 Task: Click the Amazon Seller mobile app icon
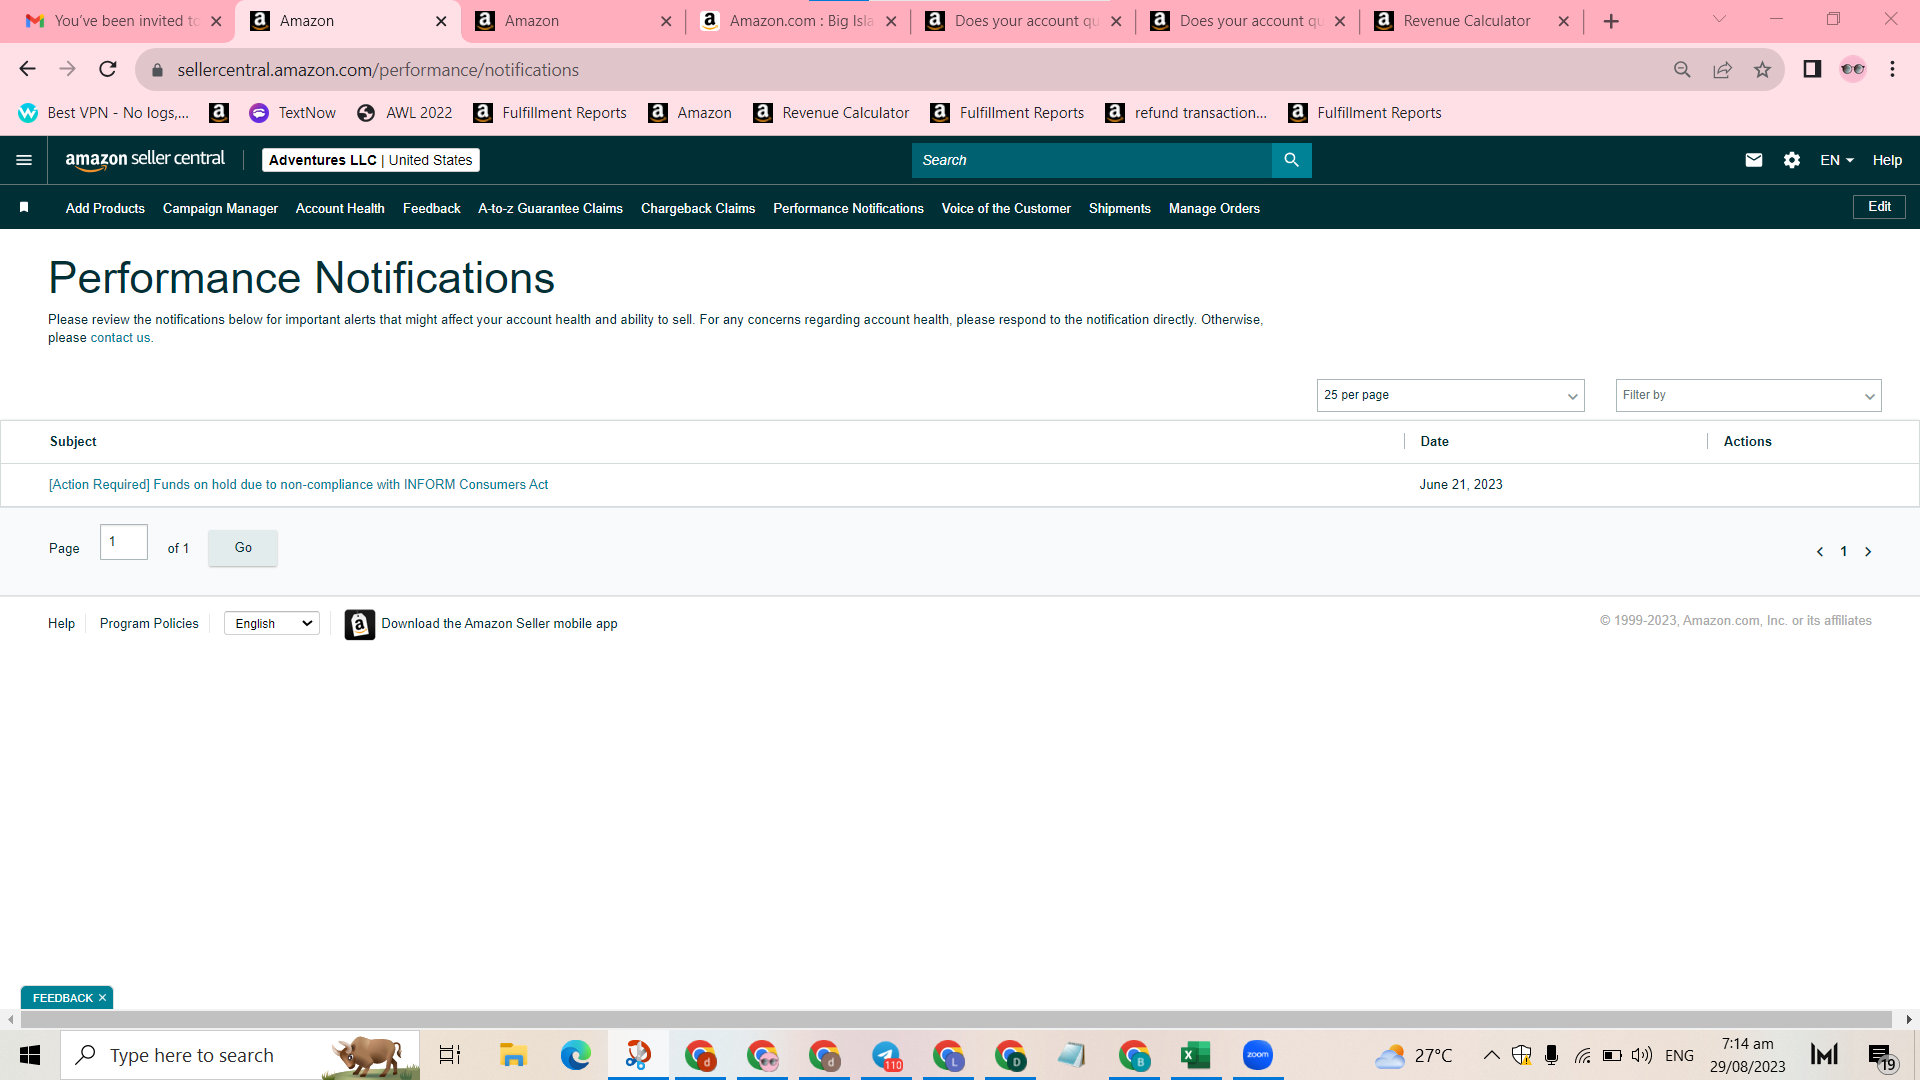360,624
